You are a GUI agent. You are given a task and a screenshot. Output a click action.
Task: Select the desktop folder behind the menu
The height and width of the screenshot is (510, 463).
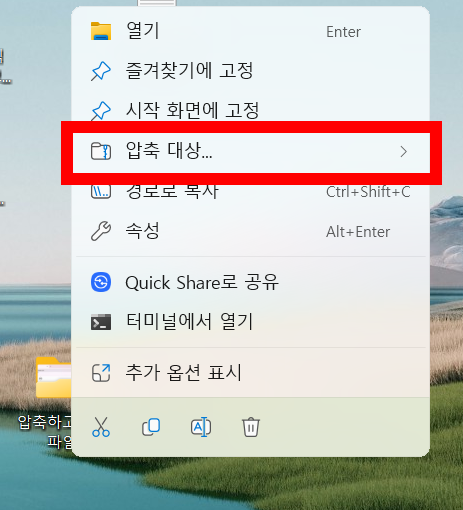[x=53, y=378]
